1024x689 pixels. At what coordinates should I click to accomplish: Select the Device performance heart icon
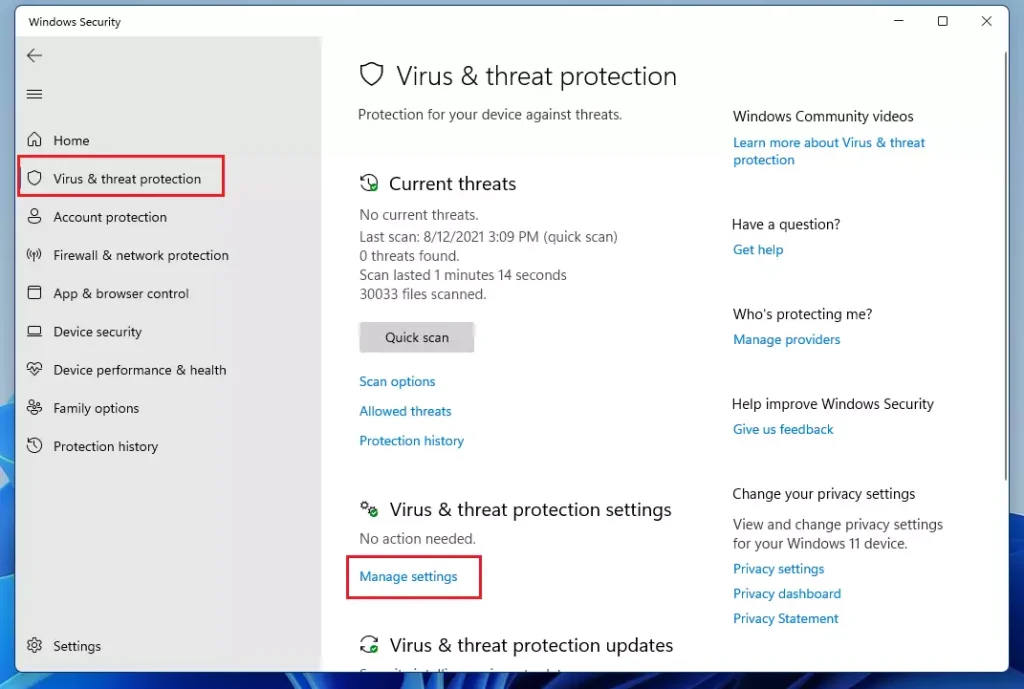35,369
